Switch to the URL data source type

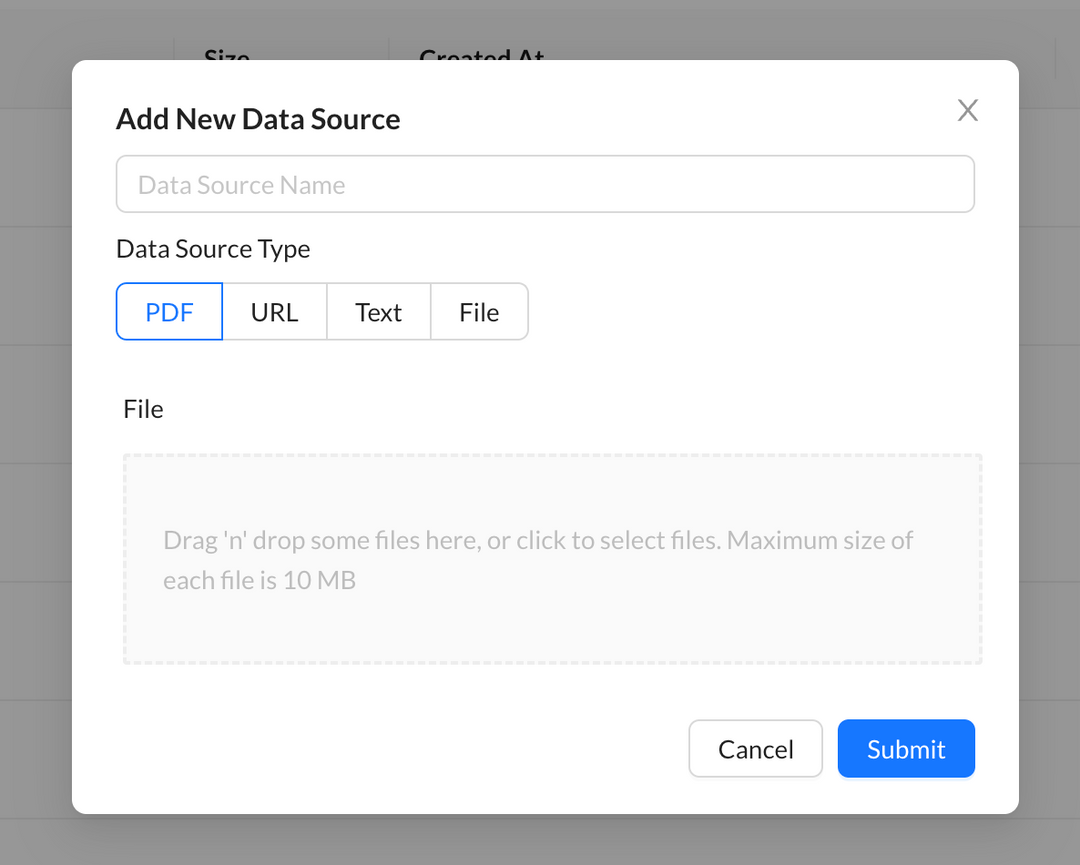coord(274,311)
